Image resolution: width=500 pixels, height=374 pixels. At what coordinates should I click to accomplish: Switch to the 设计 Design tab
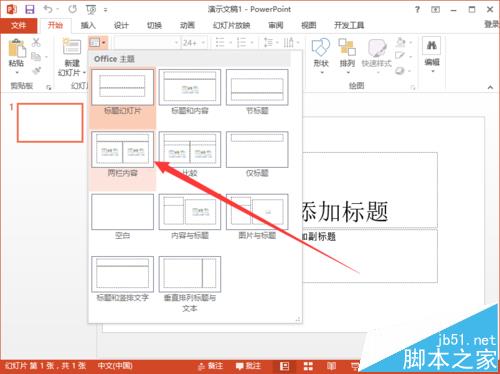(x=121, y=25)
